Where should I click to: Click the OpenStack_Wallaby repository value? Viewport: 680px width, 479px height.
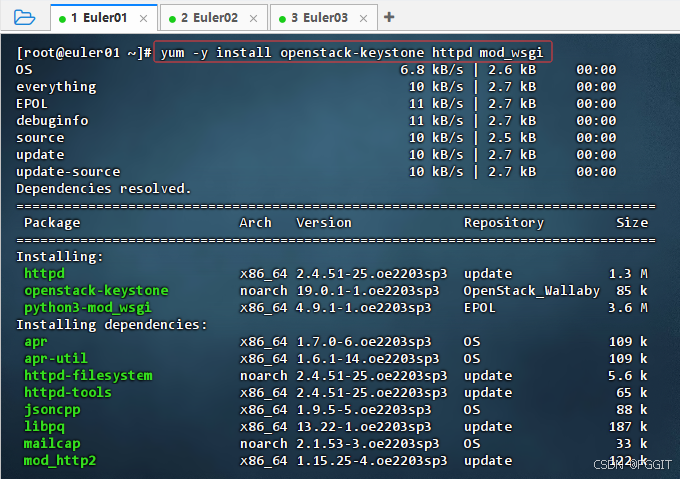point(532,290)
